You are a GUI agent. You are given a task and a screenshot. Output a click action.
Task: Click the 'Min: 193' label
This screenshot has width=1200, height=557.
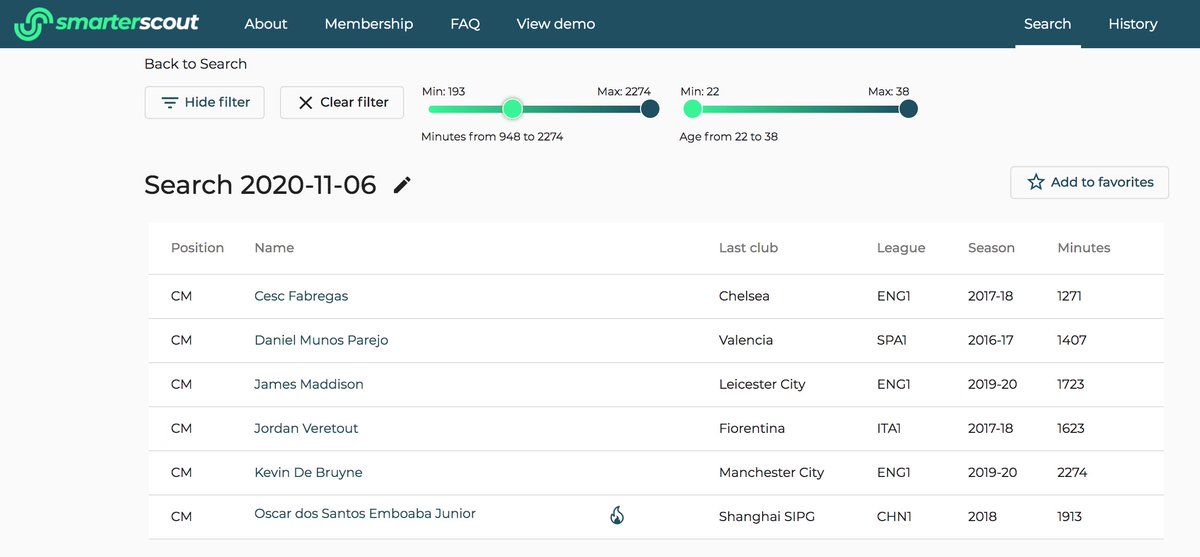coord(443,91)
